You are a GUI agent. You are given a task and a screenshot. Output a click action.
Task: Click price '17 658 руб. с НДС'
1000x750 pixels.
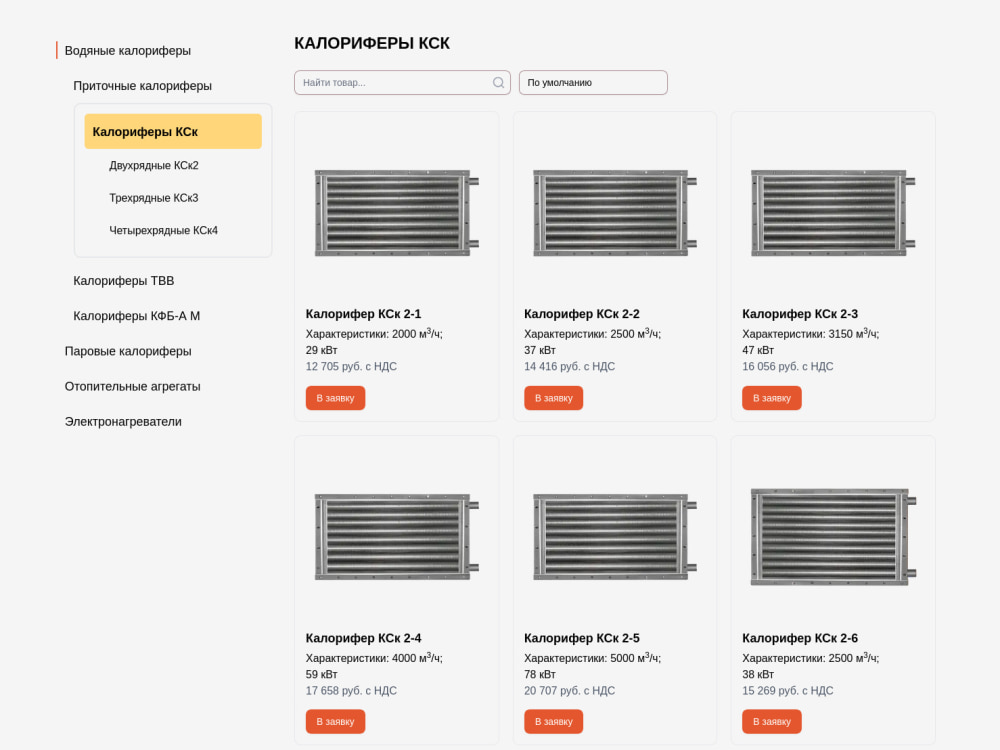point(351,690)
